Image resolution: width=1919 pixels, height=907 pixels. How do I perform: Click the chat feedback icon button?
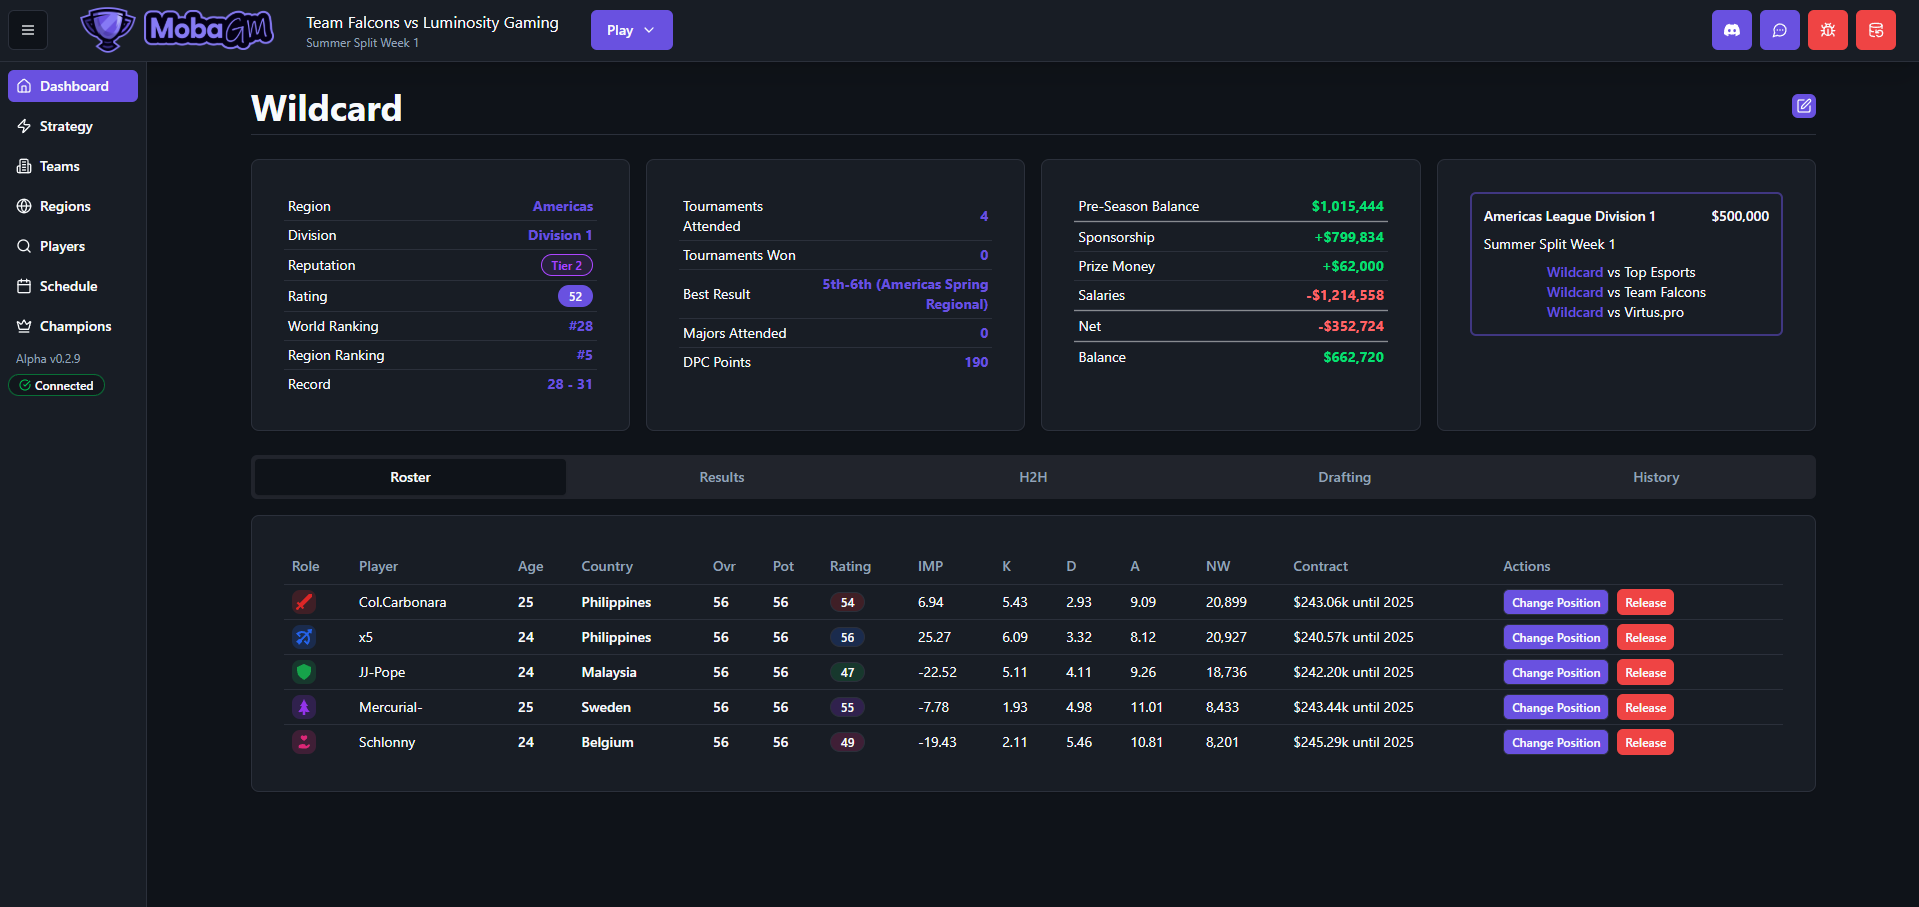pos(1779,30)
